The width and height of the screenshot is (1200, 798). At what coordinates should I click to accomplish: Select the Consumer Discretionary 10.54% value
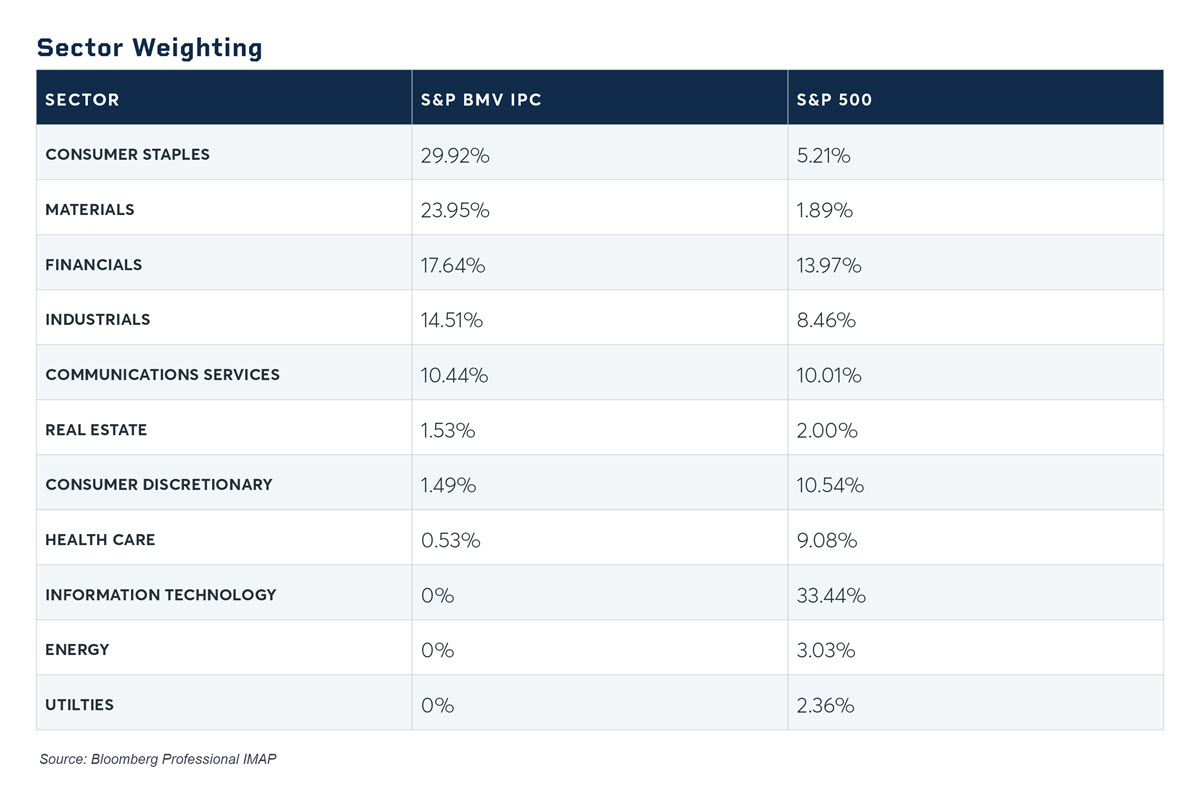click(830, 485)
